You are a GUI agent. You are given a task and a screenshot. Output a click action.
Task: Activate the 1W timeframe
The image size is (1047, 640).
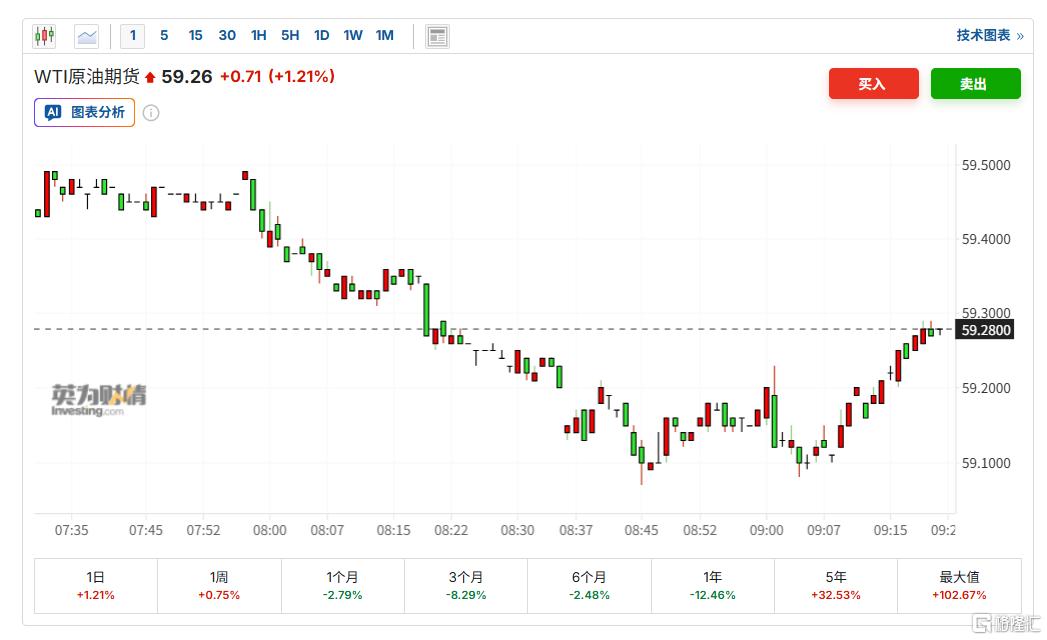point(352,35)
